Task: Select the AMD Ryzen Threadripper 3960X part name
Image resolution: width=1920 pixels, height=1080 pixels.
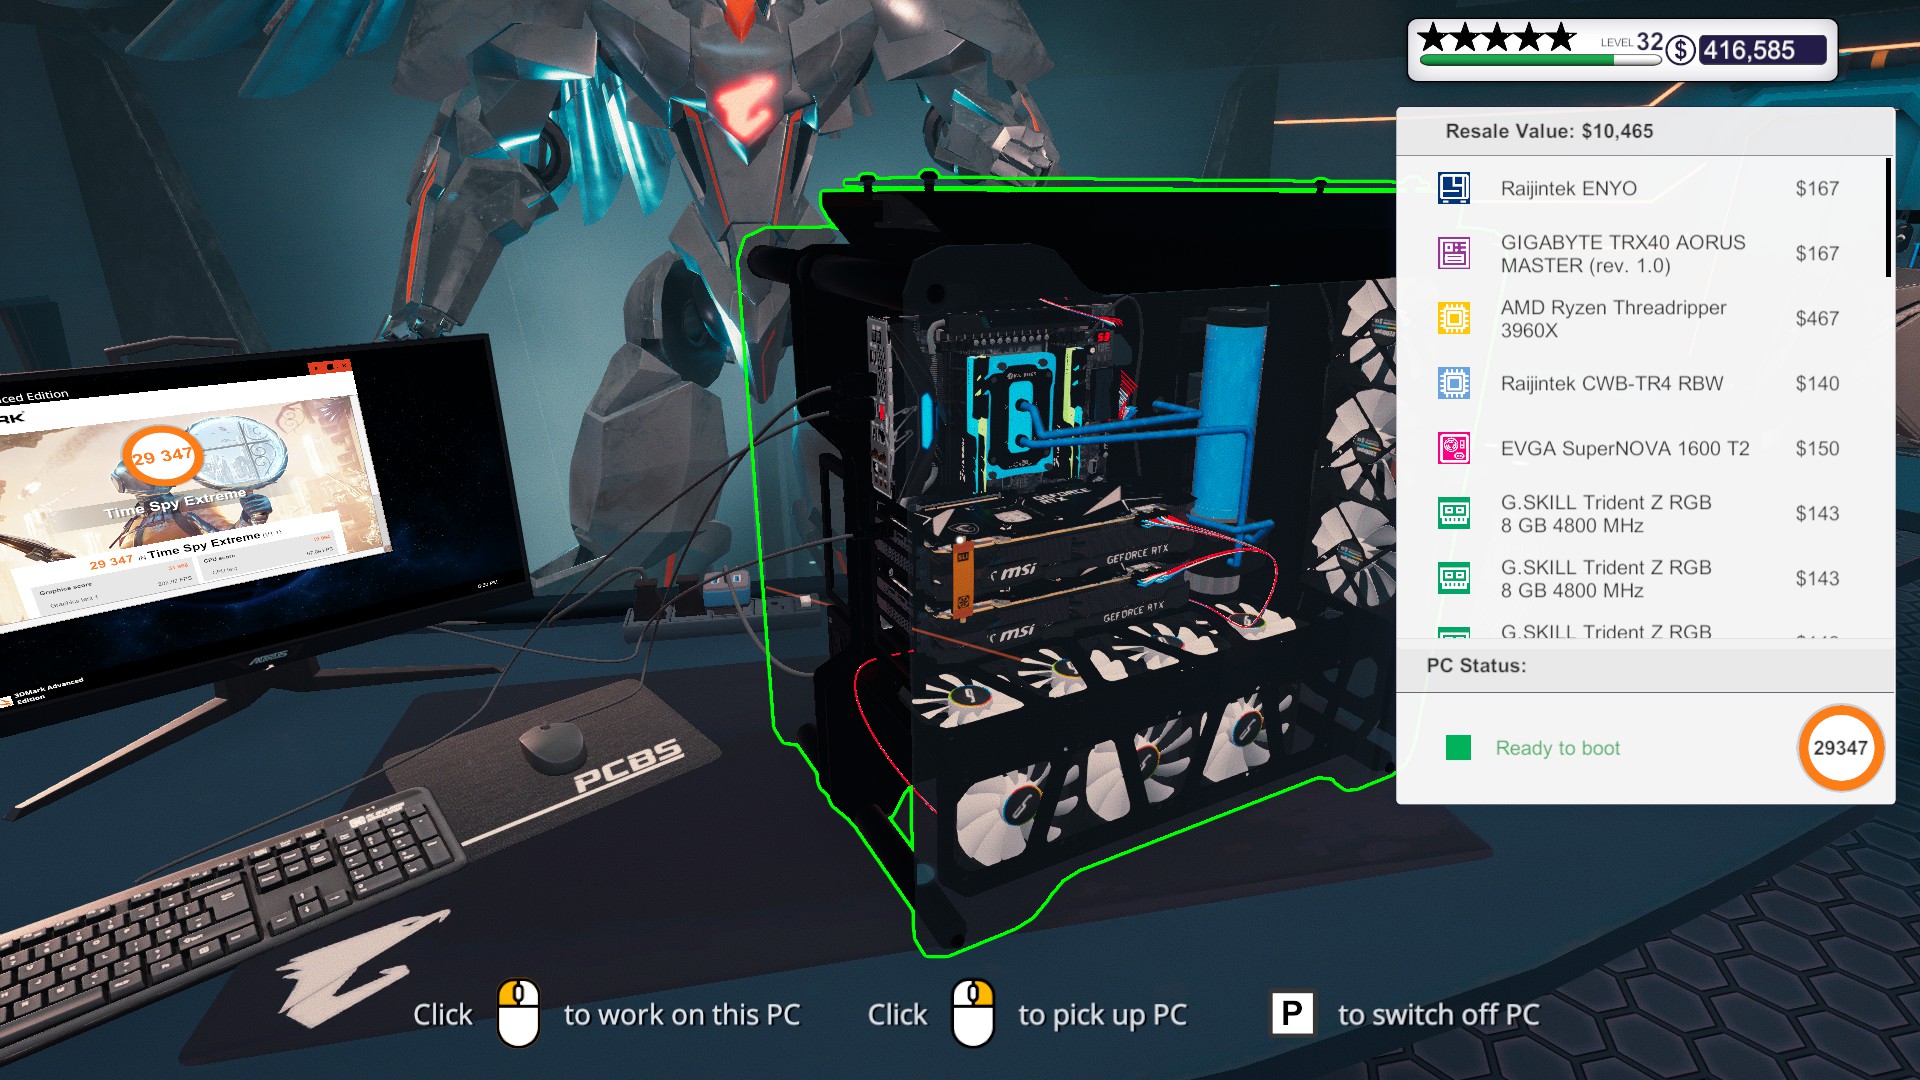Action: point(1613,319)
